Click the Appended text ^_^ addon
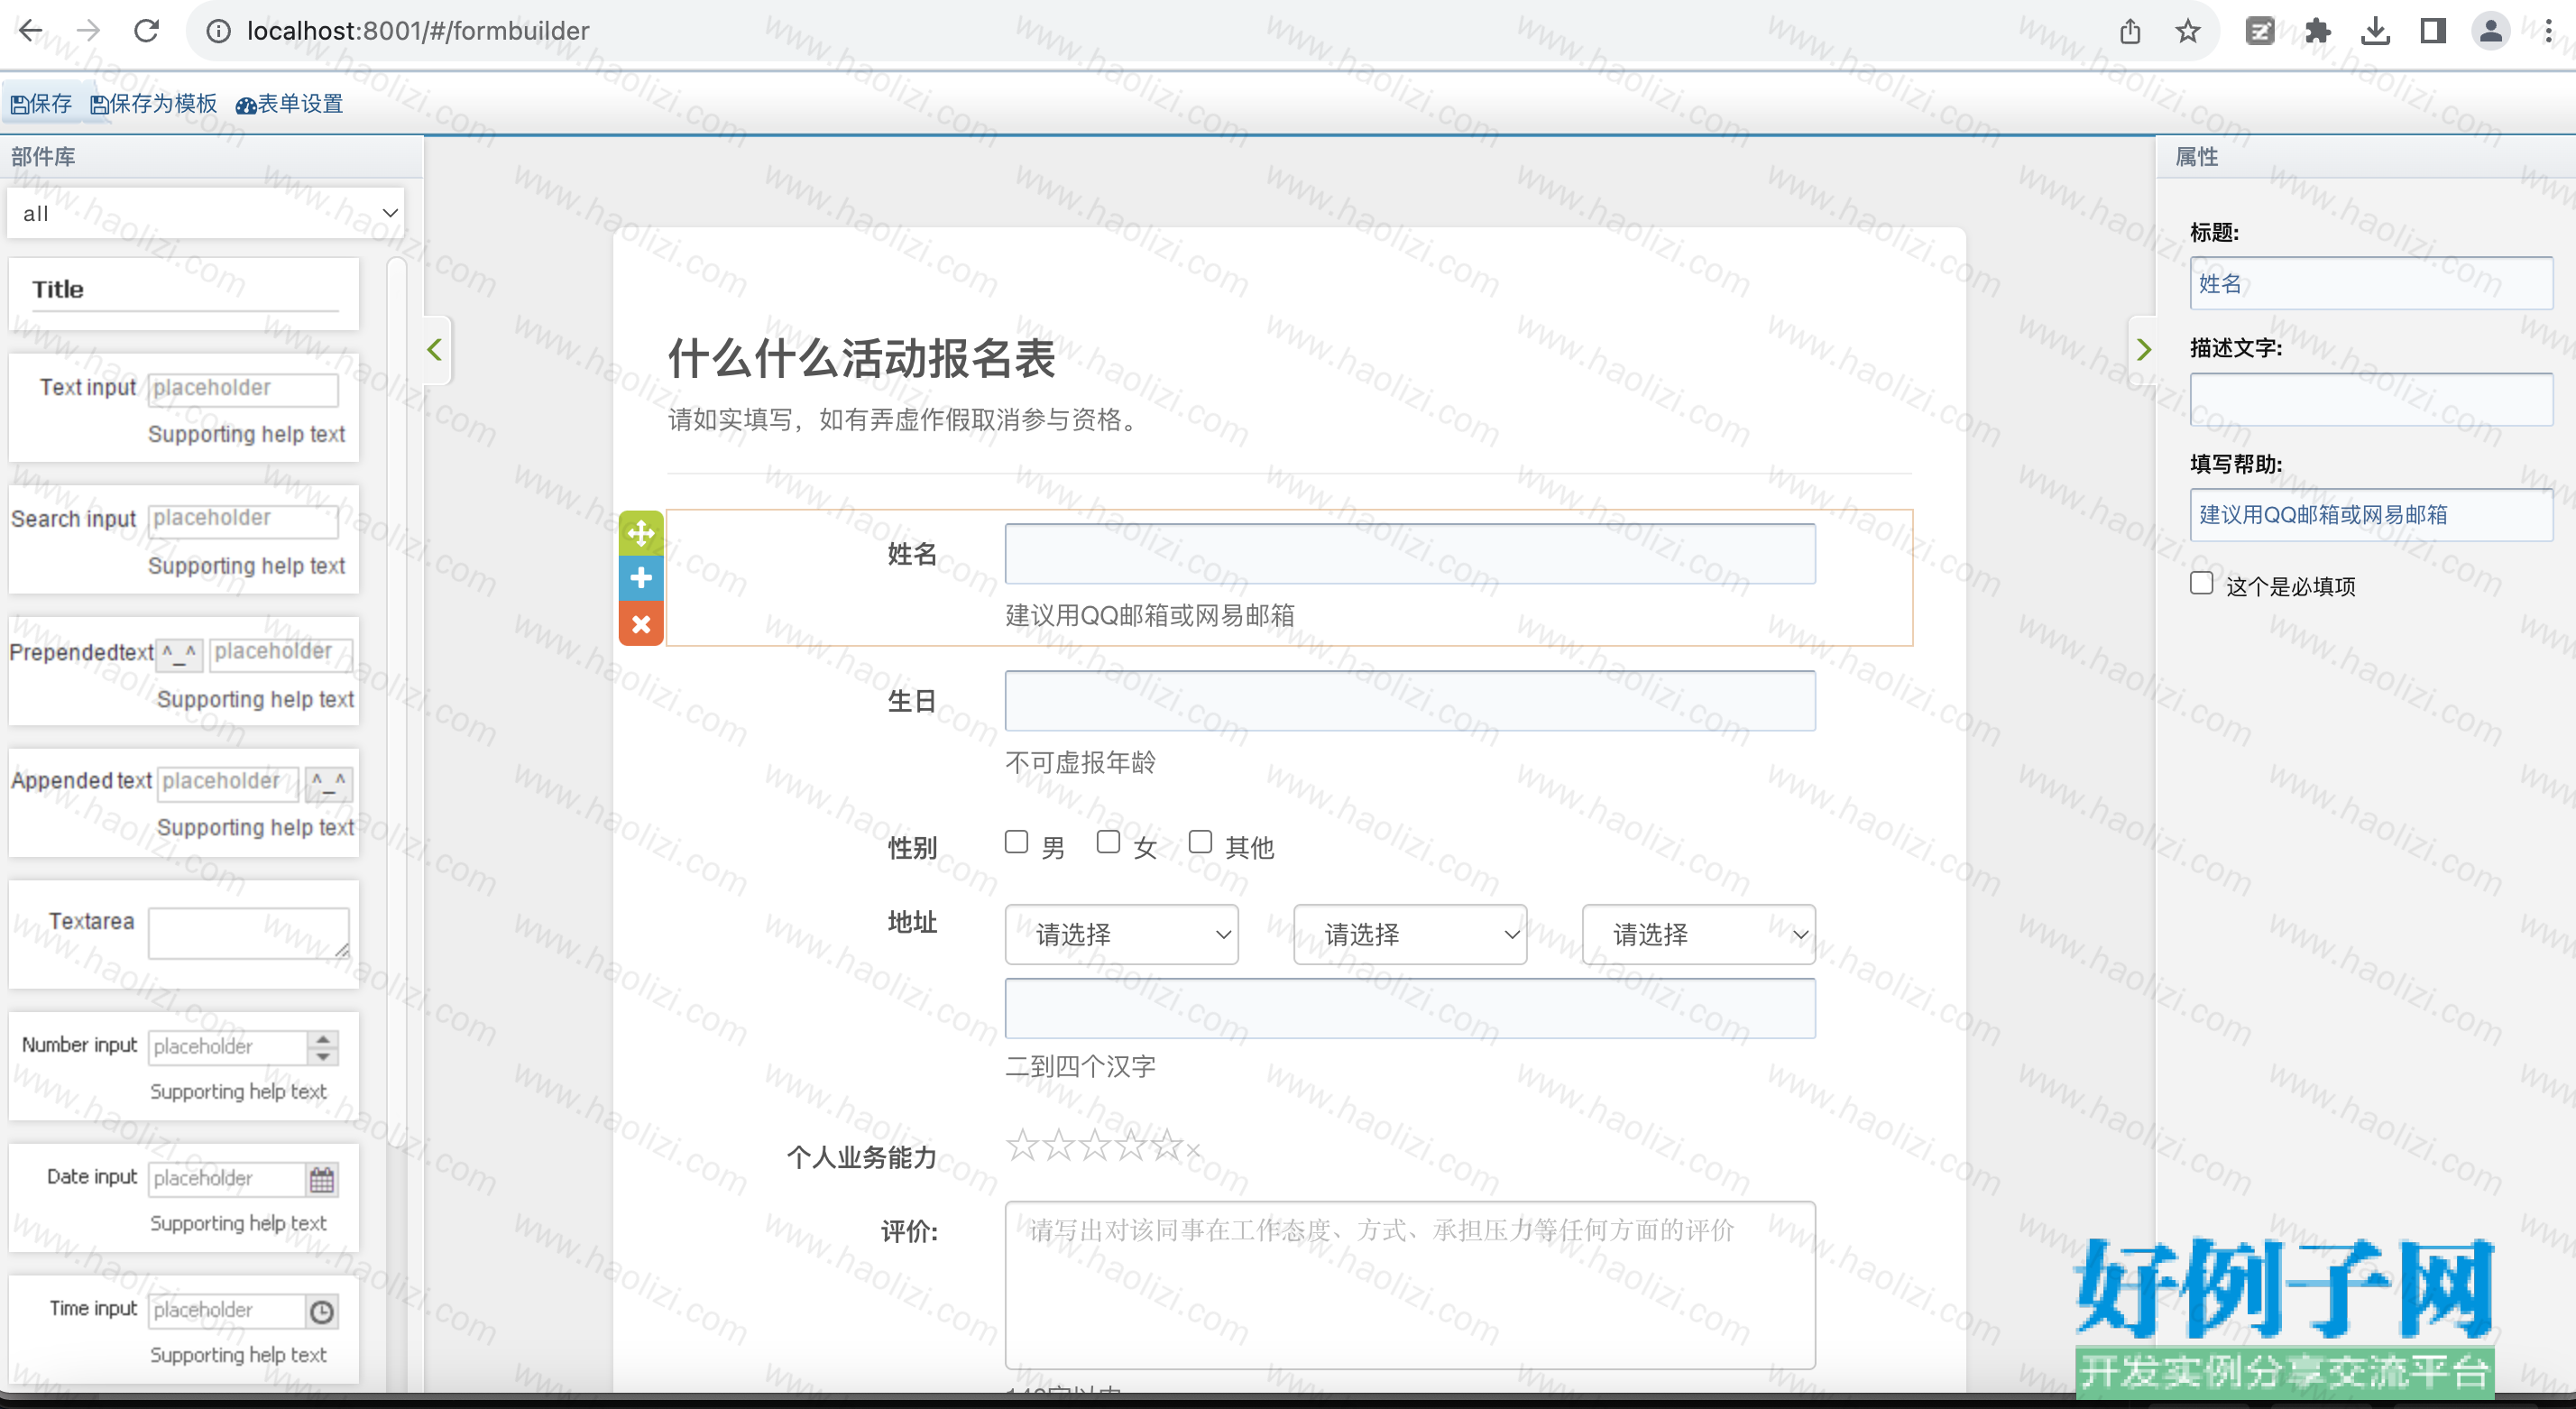The height and width of the screenshot is (1409, 2576). tap(329, 782)
